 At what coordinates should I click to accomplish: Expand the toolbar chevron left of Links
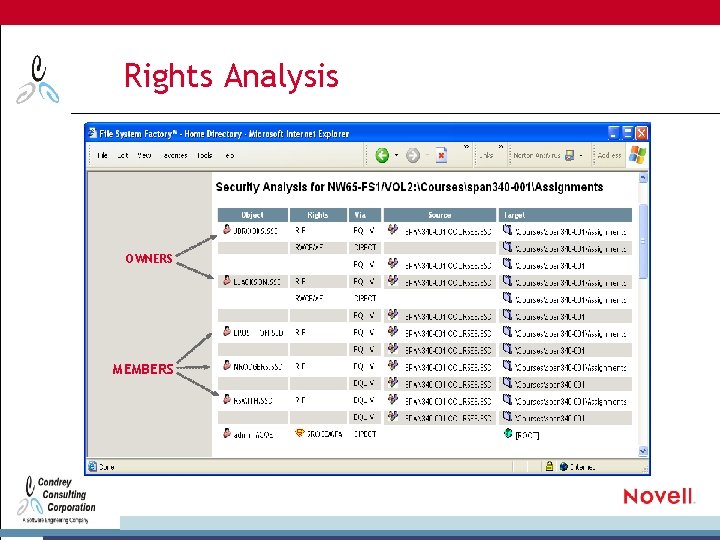pyautogui.click(x=466, y=147)
